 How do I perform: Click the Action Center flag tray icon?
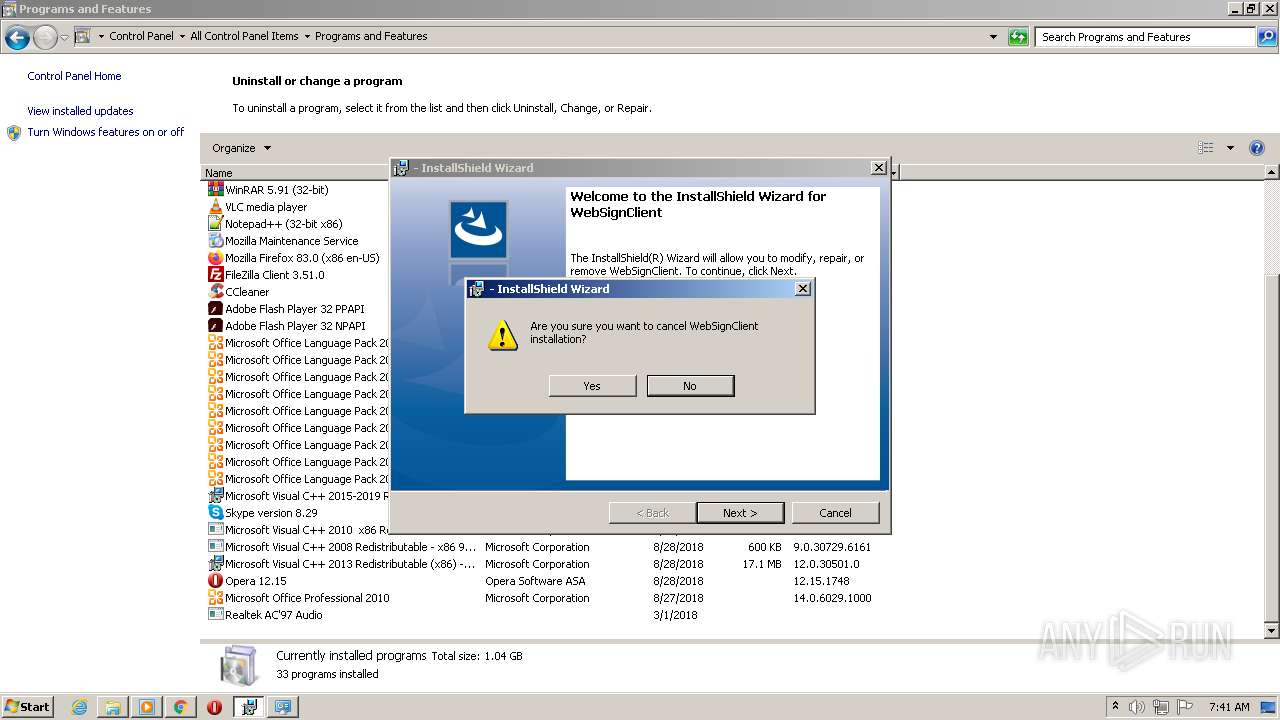pos(1185,707)
